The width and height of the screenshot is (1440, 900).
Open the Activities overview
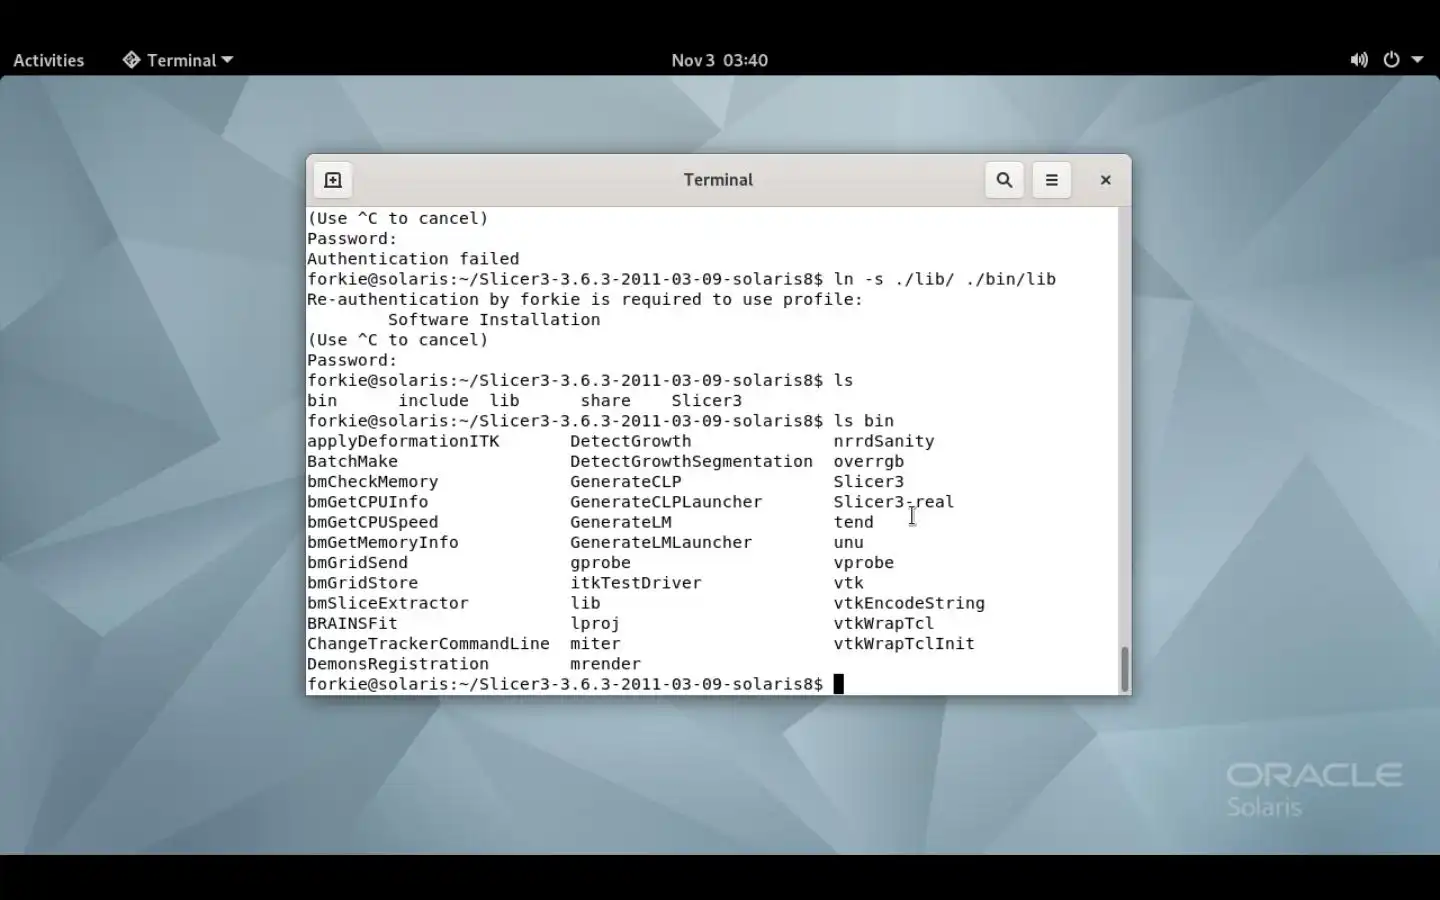click(x=48, y=60)
